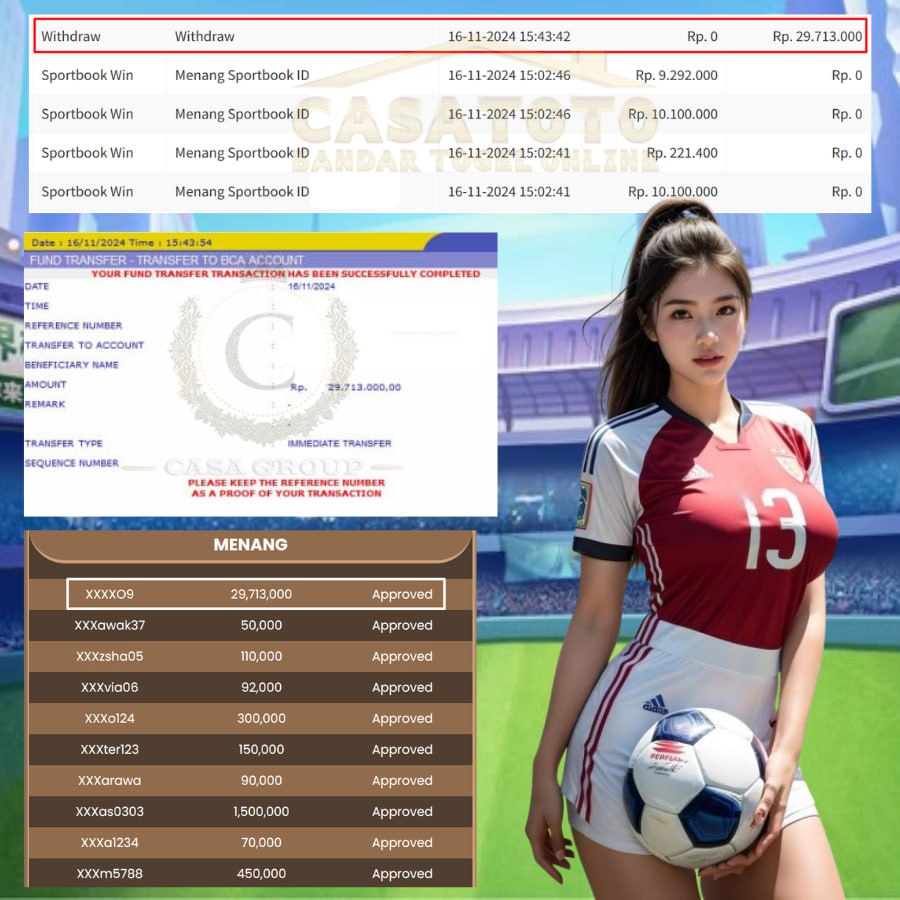This screenshot has width=900, height=900.
Task: Click the number 13 on the jersey
Action: pos(774,528)
